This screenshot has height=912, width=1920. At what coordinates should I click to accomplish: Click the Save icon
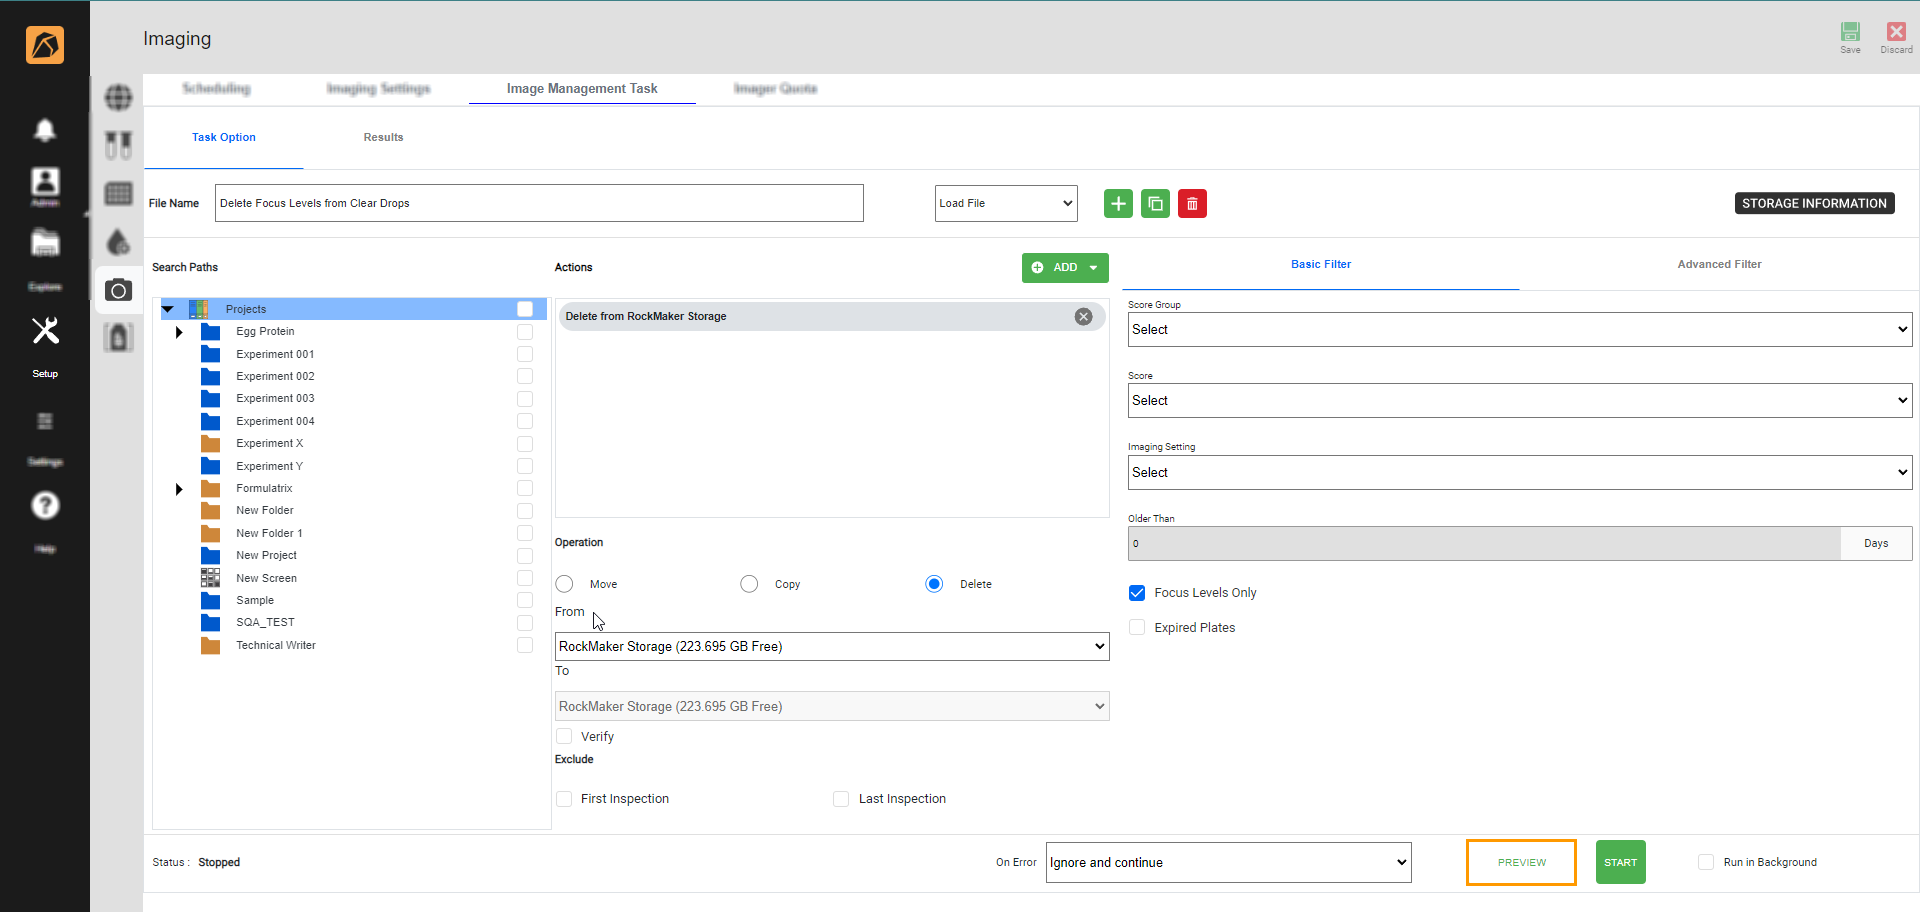[1850, 32]
